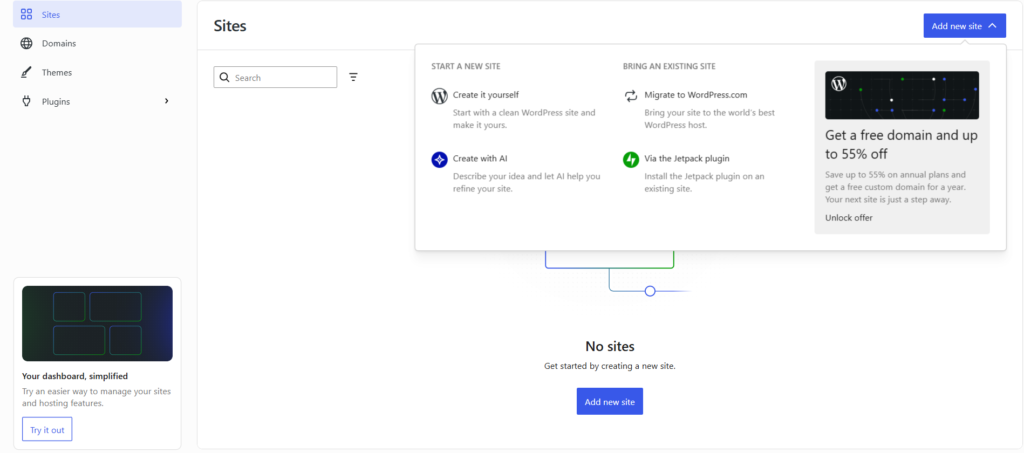Click the Plugins plug icon
Image resolution: width=1024 pixels, height=453 pixels.
tap(26, 101)
